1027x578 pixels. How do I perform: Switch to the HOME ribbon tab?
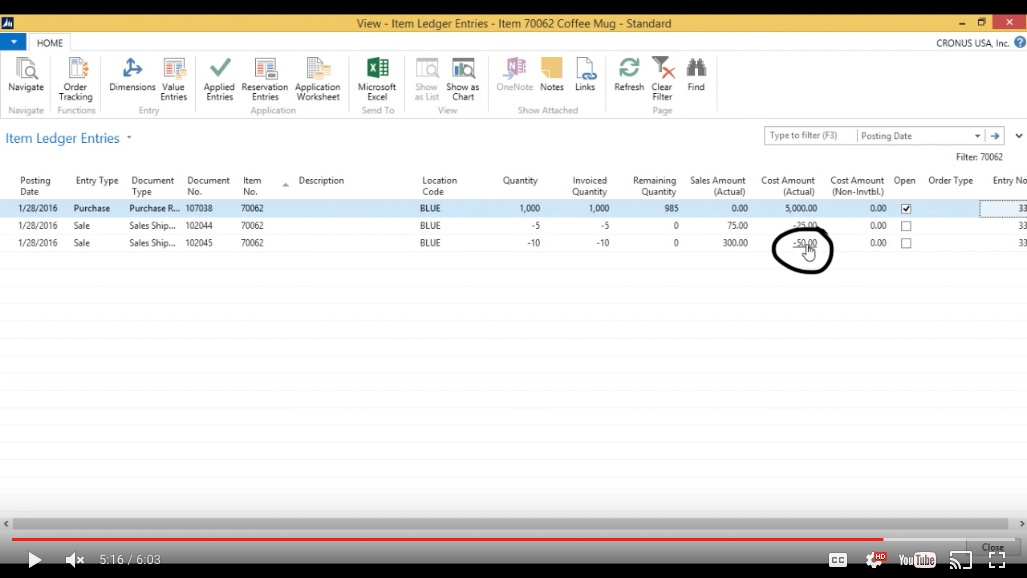click(50, 43)
